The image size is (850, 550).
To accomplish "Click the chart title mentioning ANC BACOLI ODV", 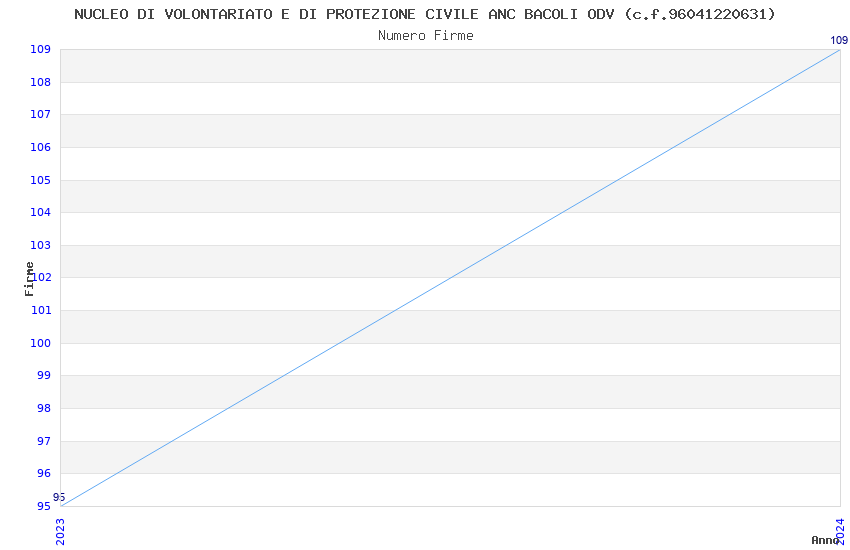I will click(424, 14).
